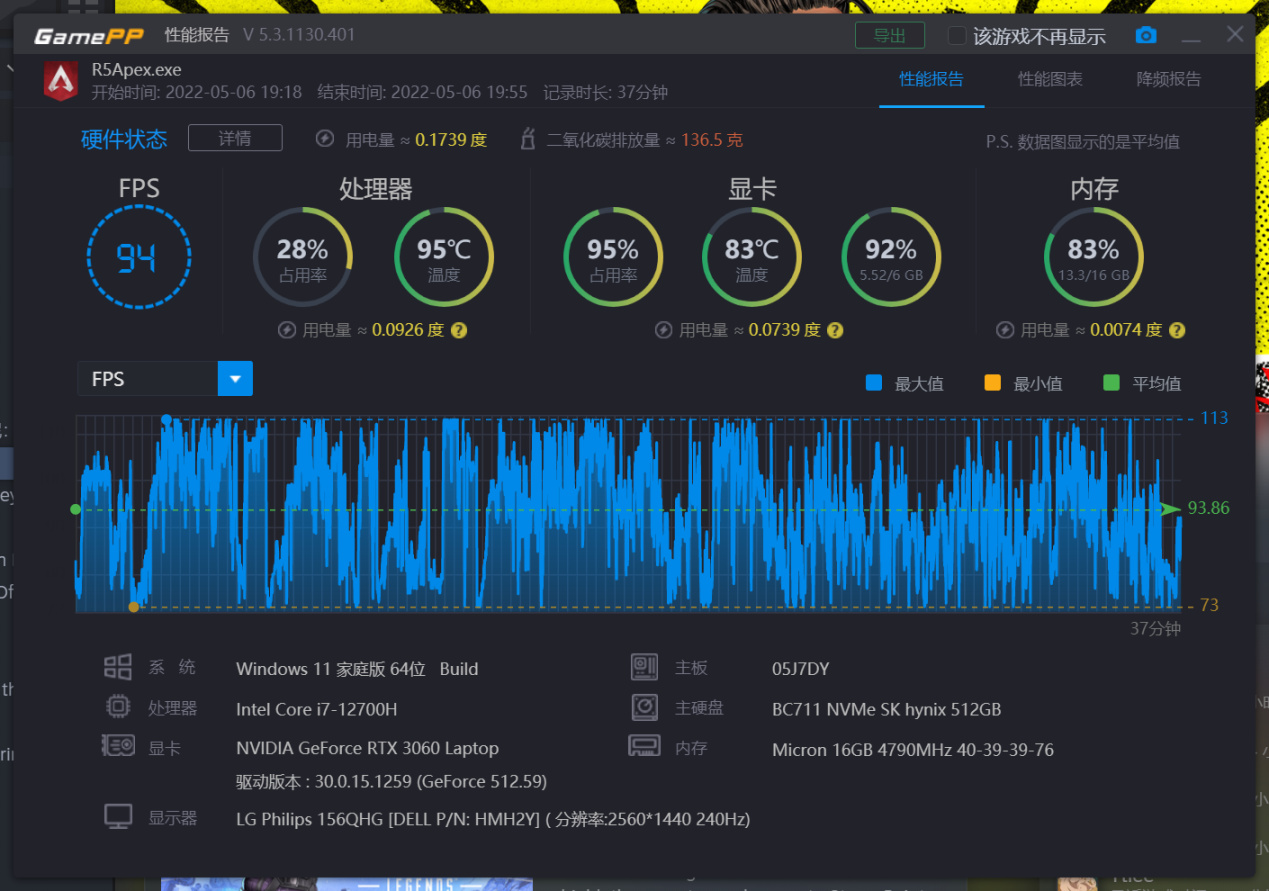Click the 导出 export button

(890, 36)
